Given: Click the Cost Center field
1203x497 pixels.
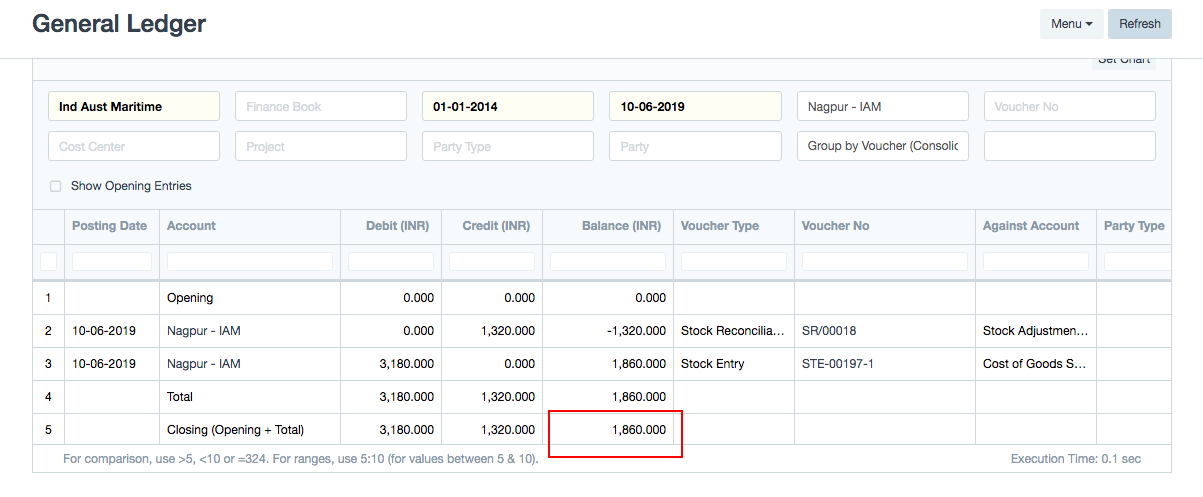Looking at the screenshot, I should (133, 146).
